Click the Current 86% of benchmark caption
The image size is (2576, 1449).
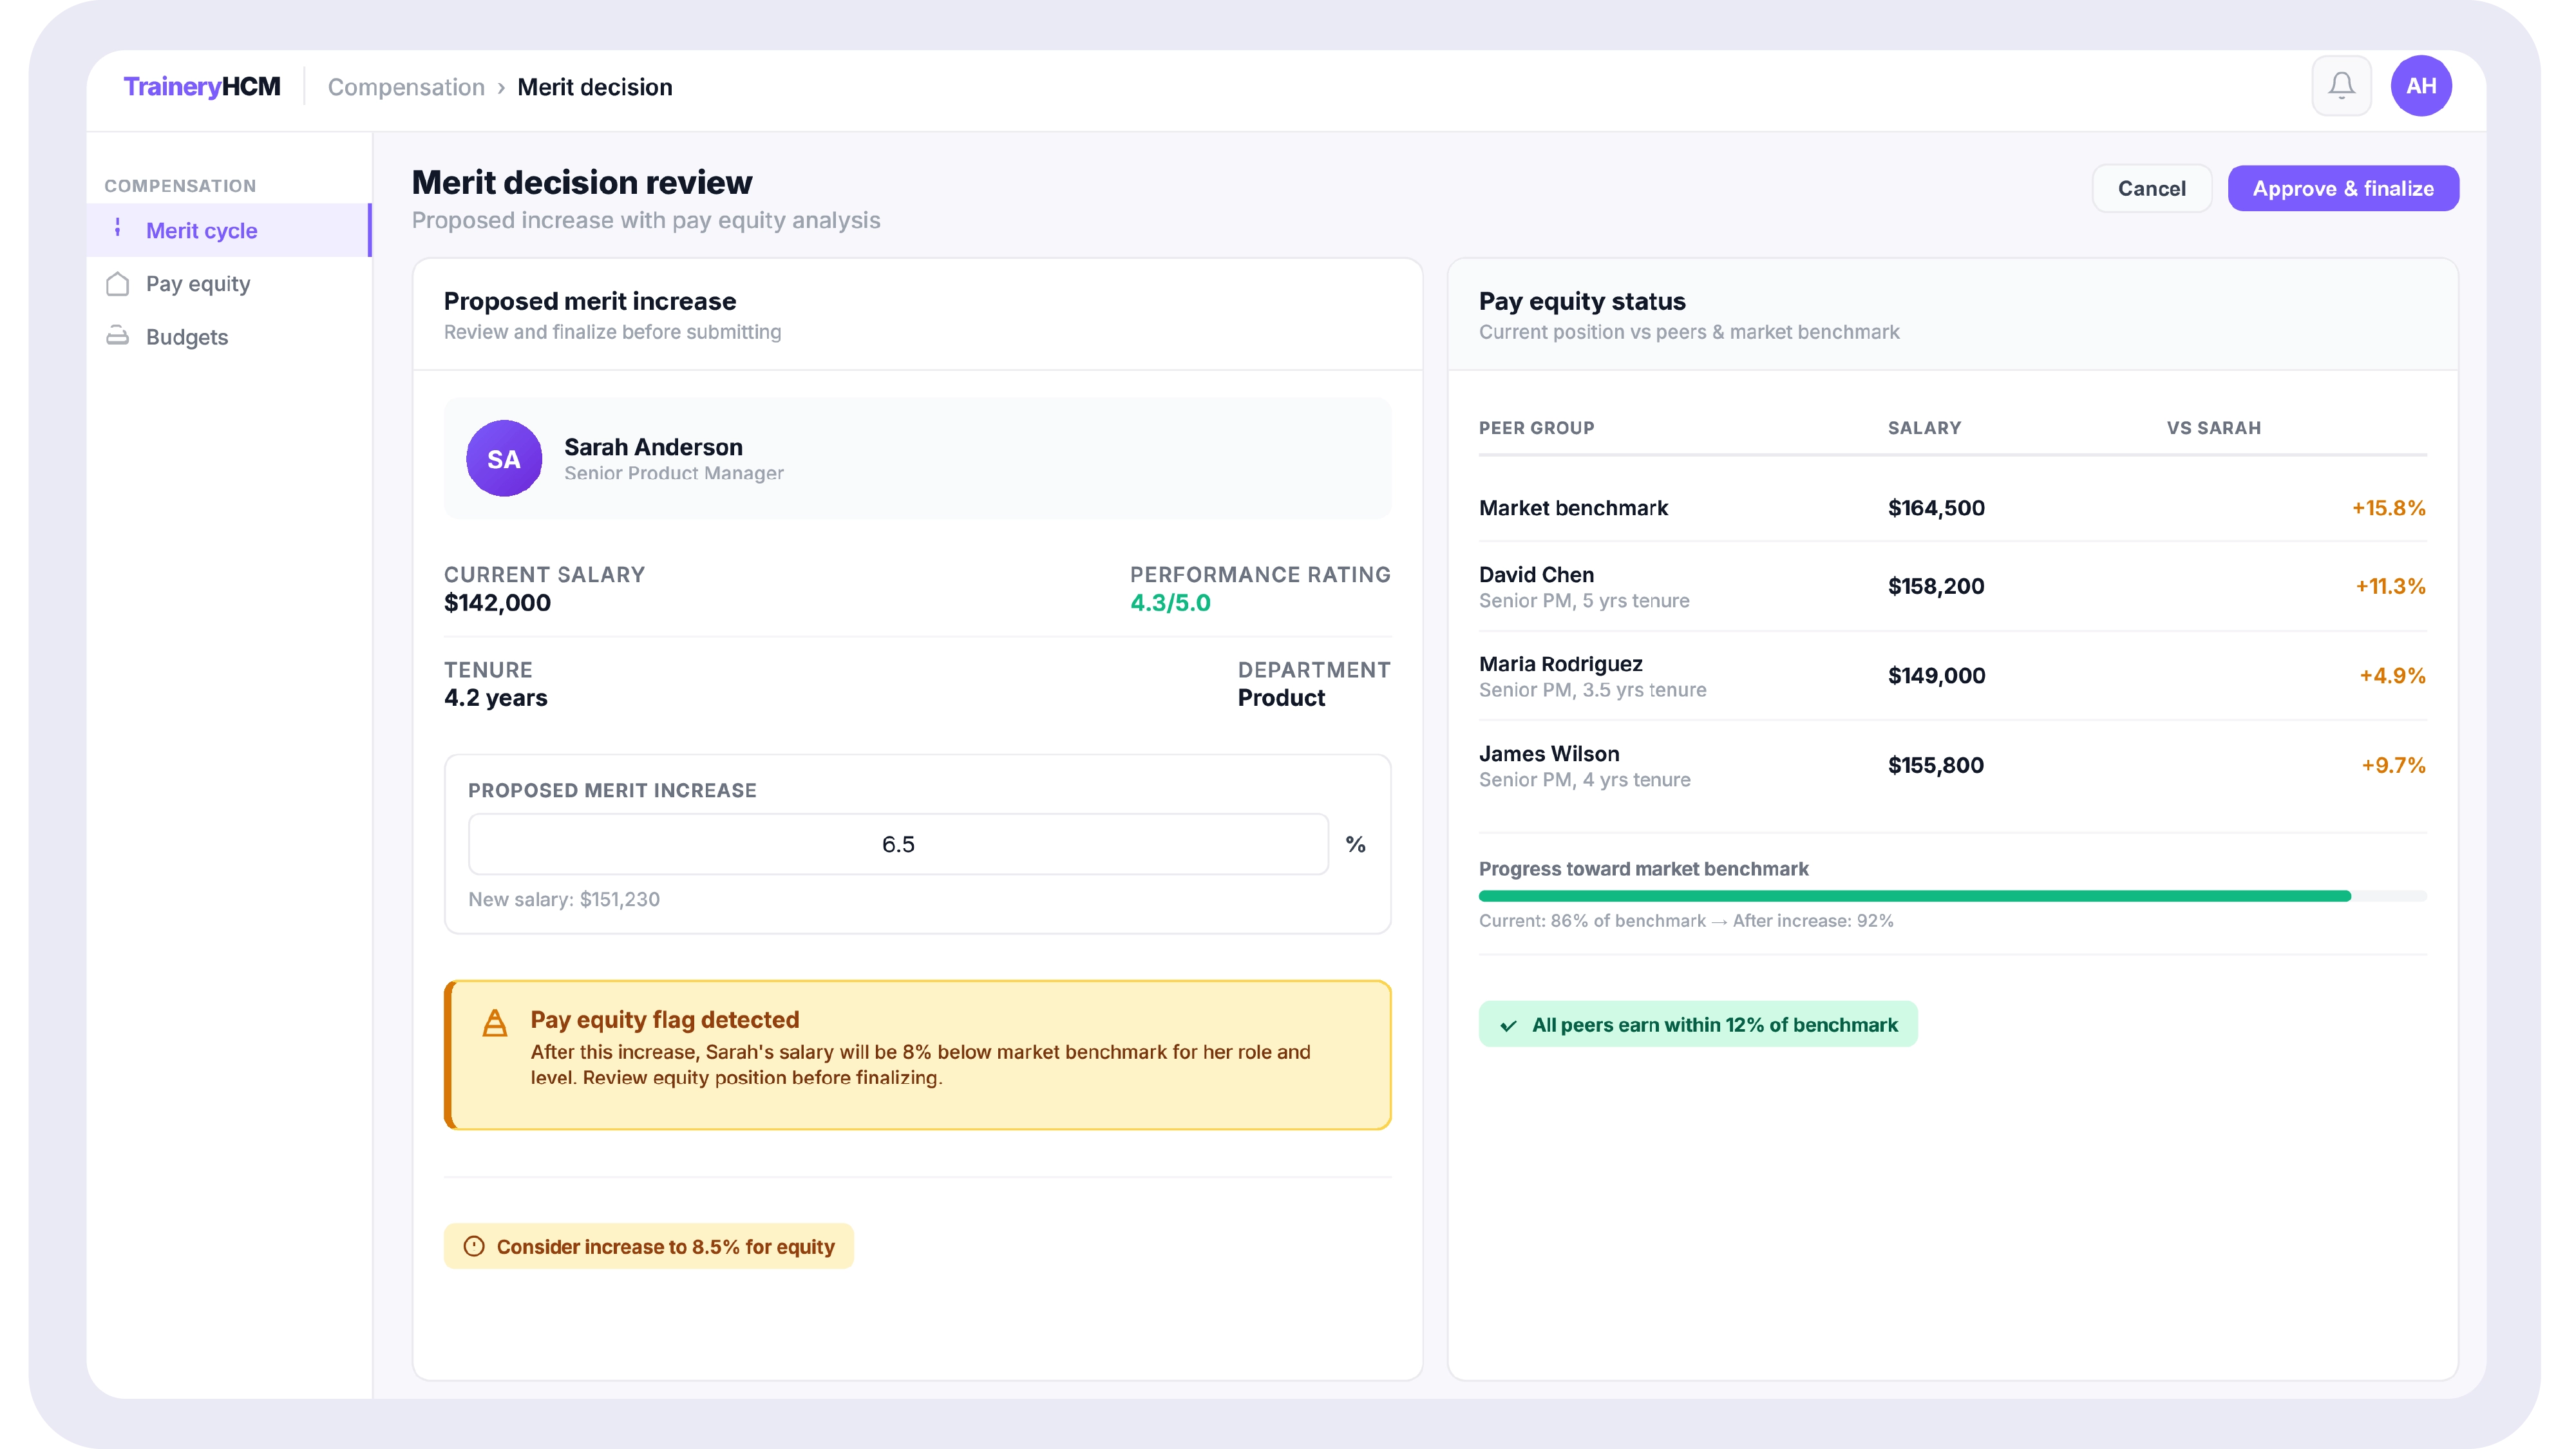pyautogui.click(x=1686, y=921)
